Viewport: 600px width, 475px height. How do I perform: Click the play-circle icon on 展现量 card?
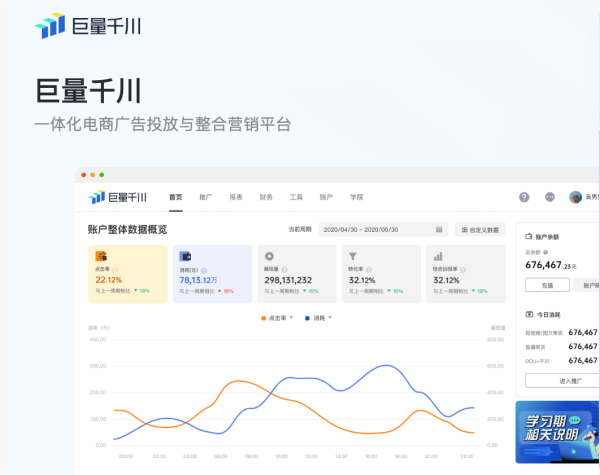269,256
